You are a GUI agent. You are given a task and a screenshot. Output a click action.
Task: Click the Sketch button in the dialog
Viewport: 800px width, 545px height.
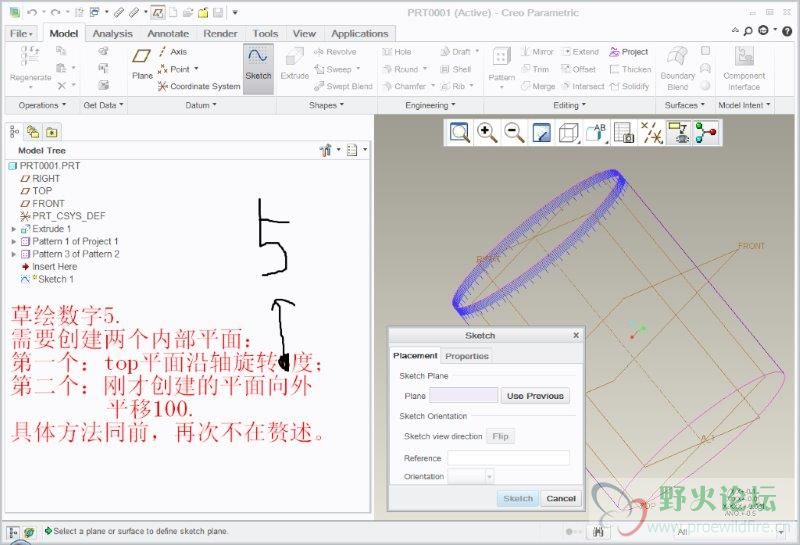pos(518,498)
